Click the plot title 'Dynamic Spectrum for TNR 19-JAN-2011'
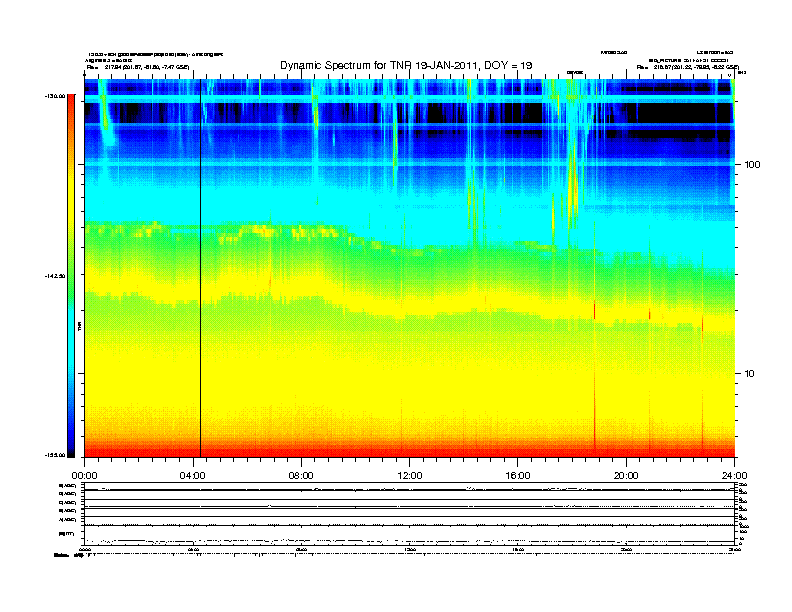The image size is (792, 612). tap(406, 65)
